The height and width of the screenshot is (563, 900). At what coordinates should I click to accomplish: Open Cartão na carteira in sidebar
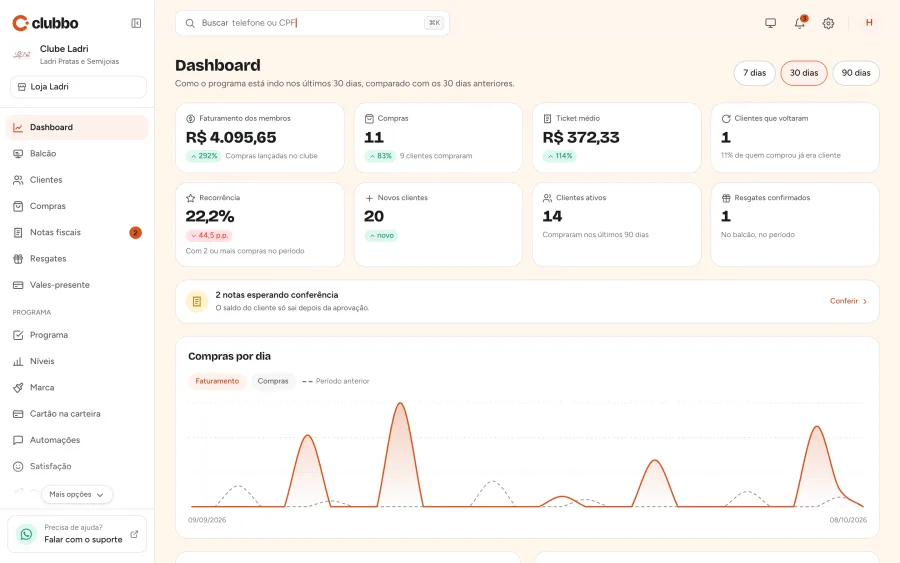[x=77, y=414]
